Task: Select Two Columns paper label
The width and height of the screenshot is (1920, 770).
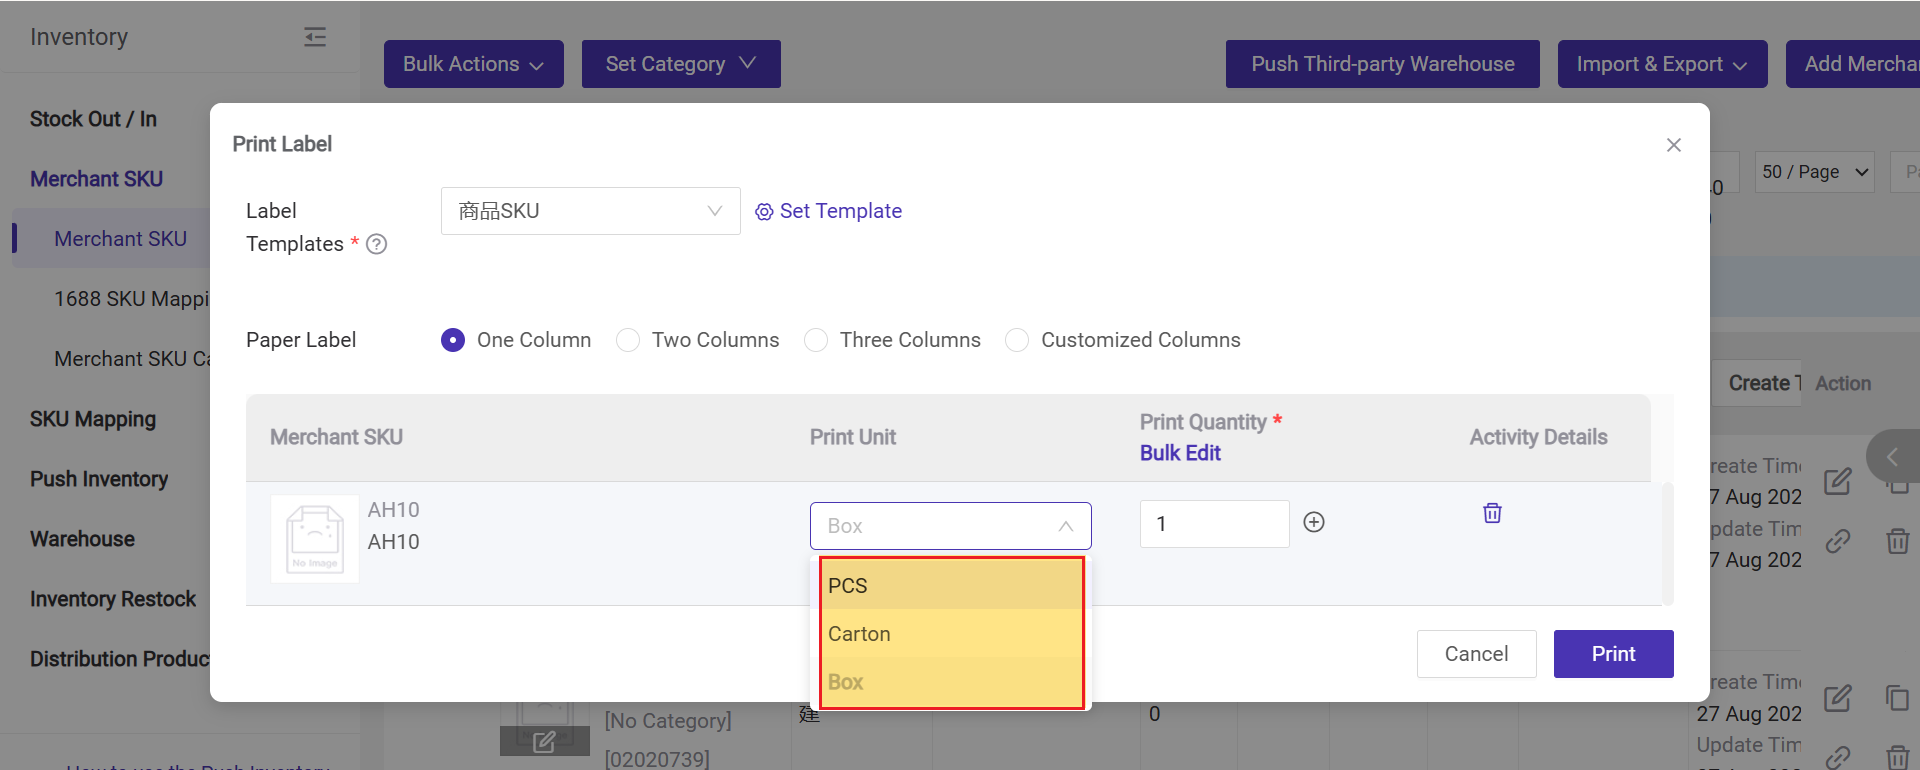Action: [x=628, y=340]
